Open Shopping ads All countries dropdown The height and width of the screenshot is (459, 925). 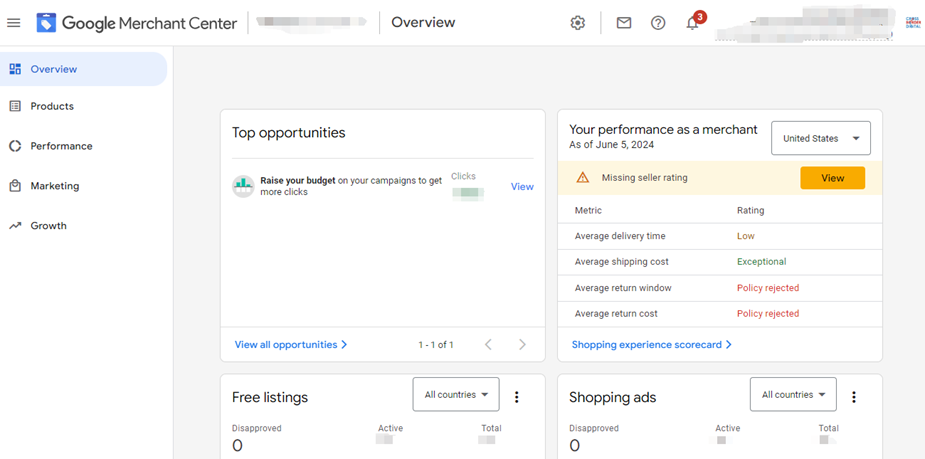793,395
